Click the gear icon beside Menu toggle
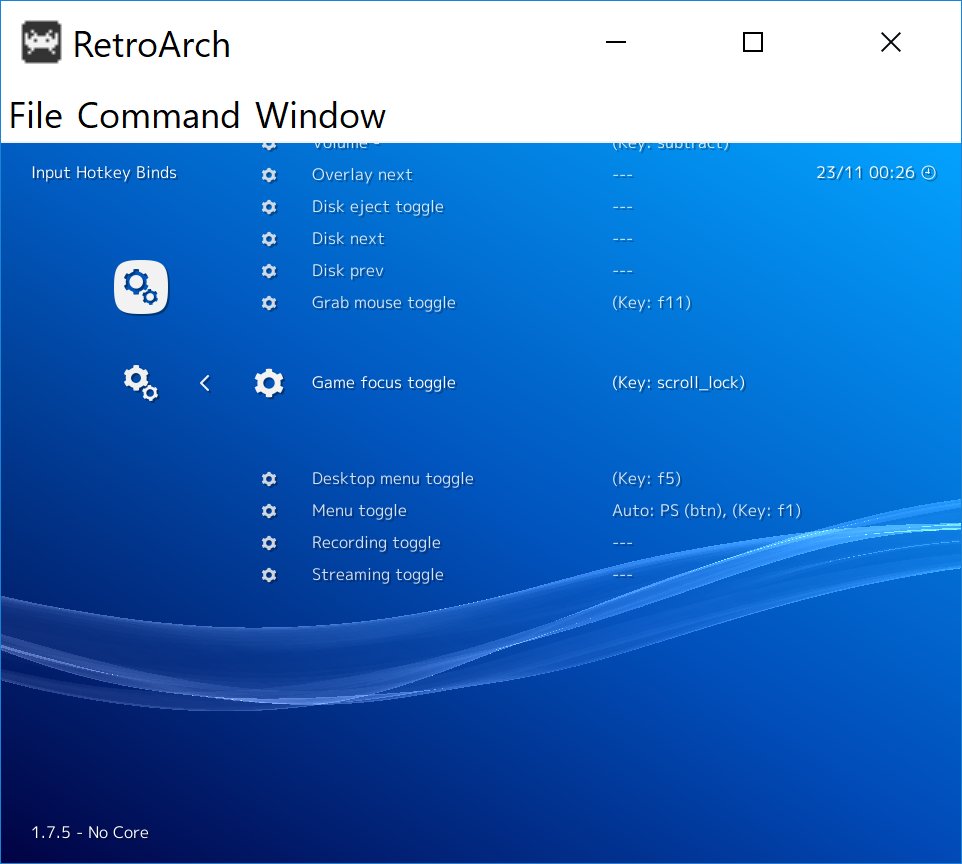The width and height of the screenshot is (962, 864). pos(269,511)
